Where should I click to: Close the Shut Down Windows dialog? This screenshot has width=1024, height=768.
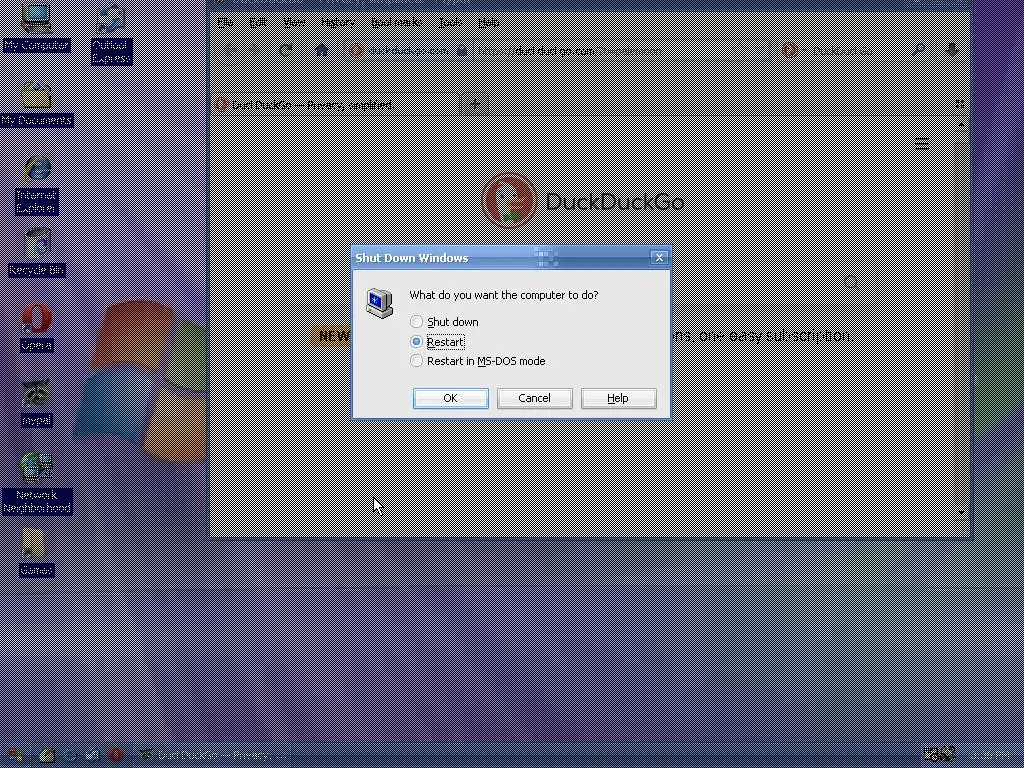[x=659, y=258]
